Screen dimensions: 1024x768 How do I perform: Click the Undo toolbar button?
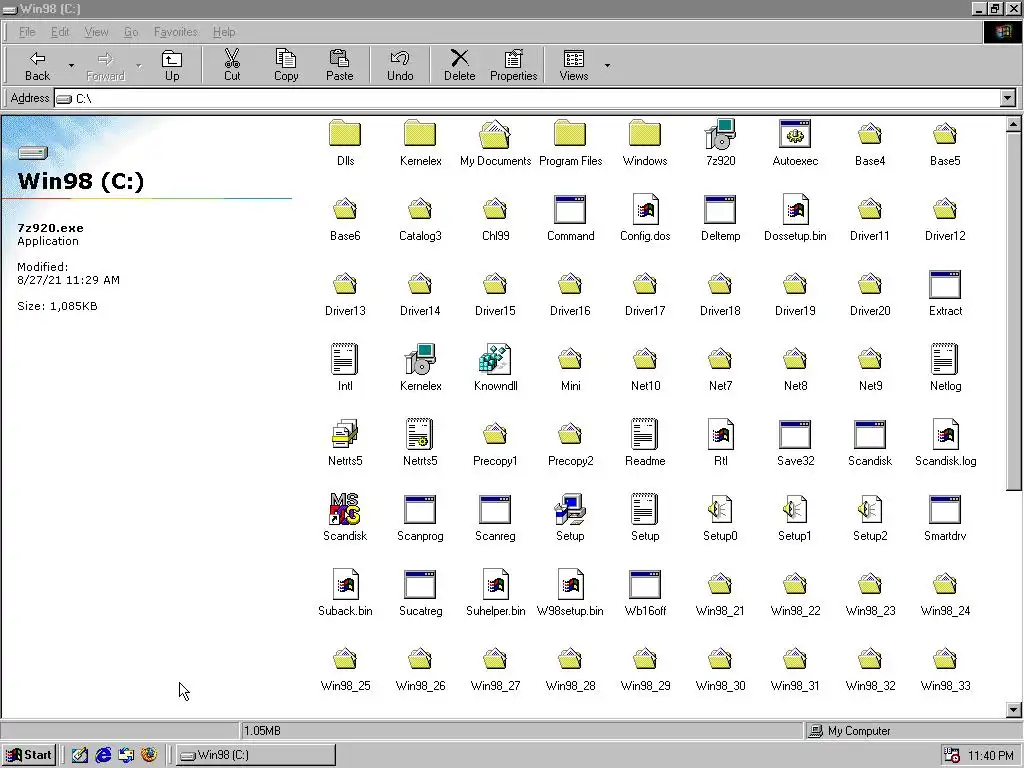400,65
